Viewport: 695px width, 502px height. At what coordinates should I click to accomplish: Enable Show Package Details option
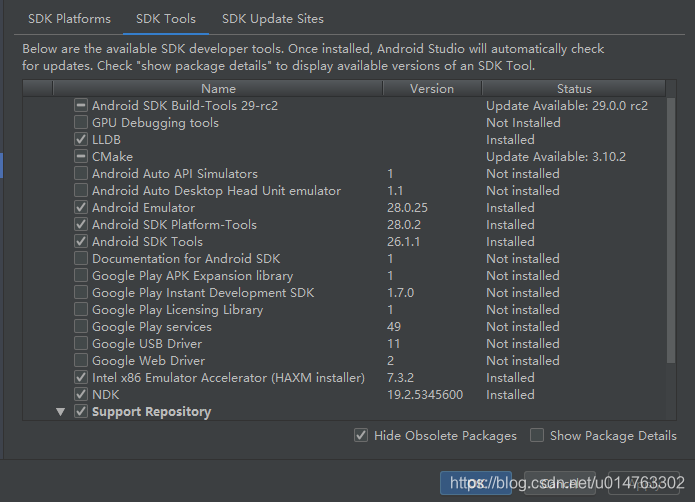coord(537,436)
